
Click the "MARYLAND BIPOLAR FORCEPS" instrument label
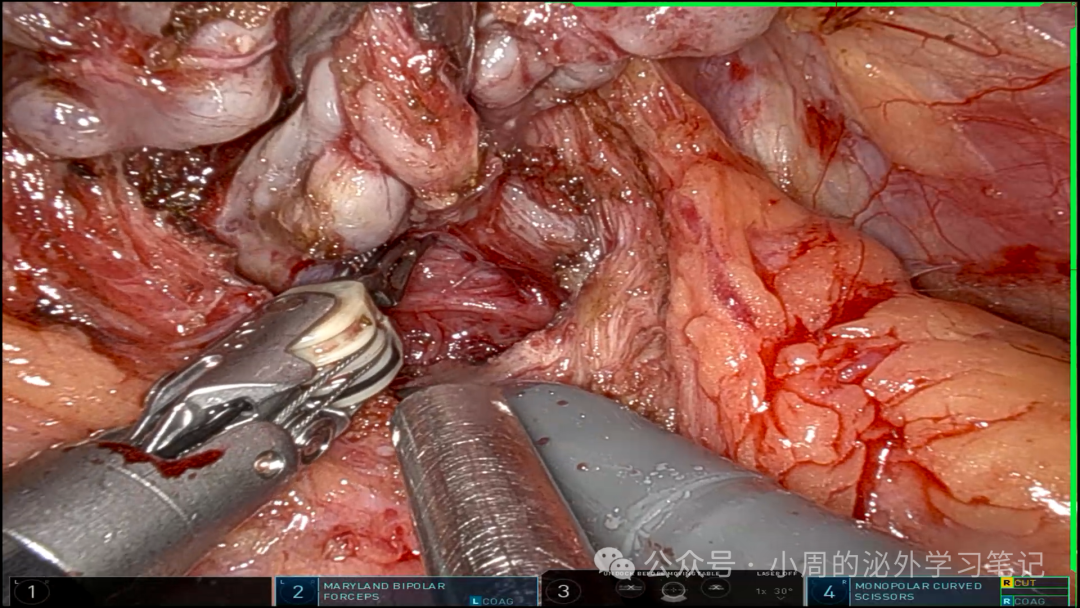coord(384,591)
